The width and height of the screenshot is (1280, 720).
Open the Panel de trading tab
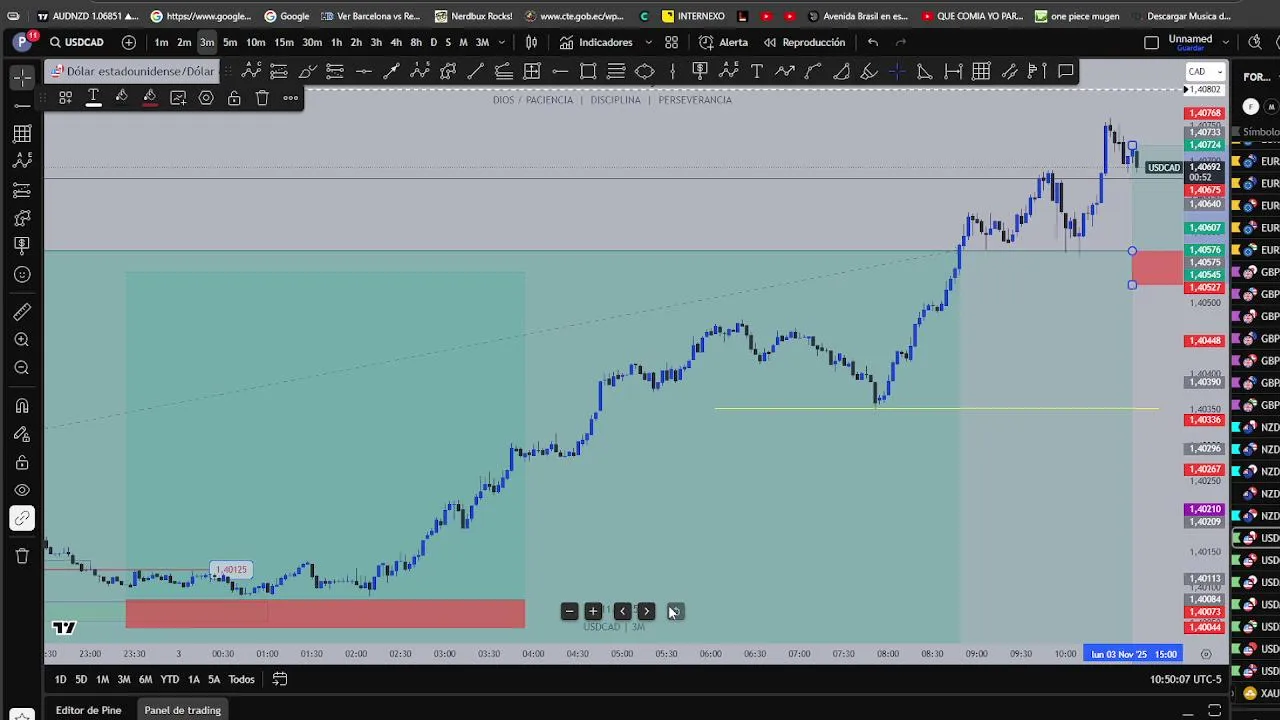(182, 710)
